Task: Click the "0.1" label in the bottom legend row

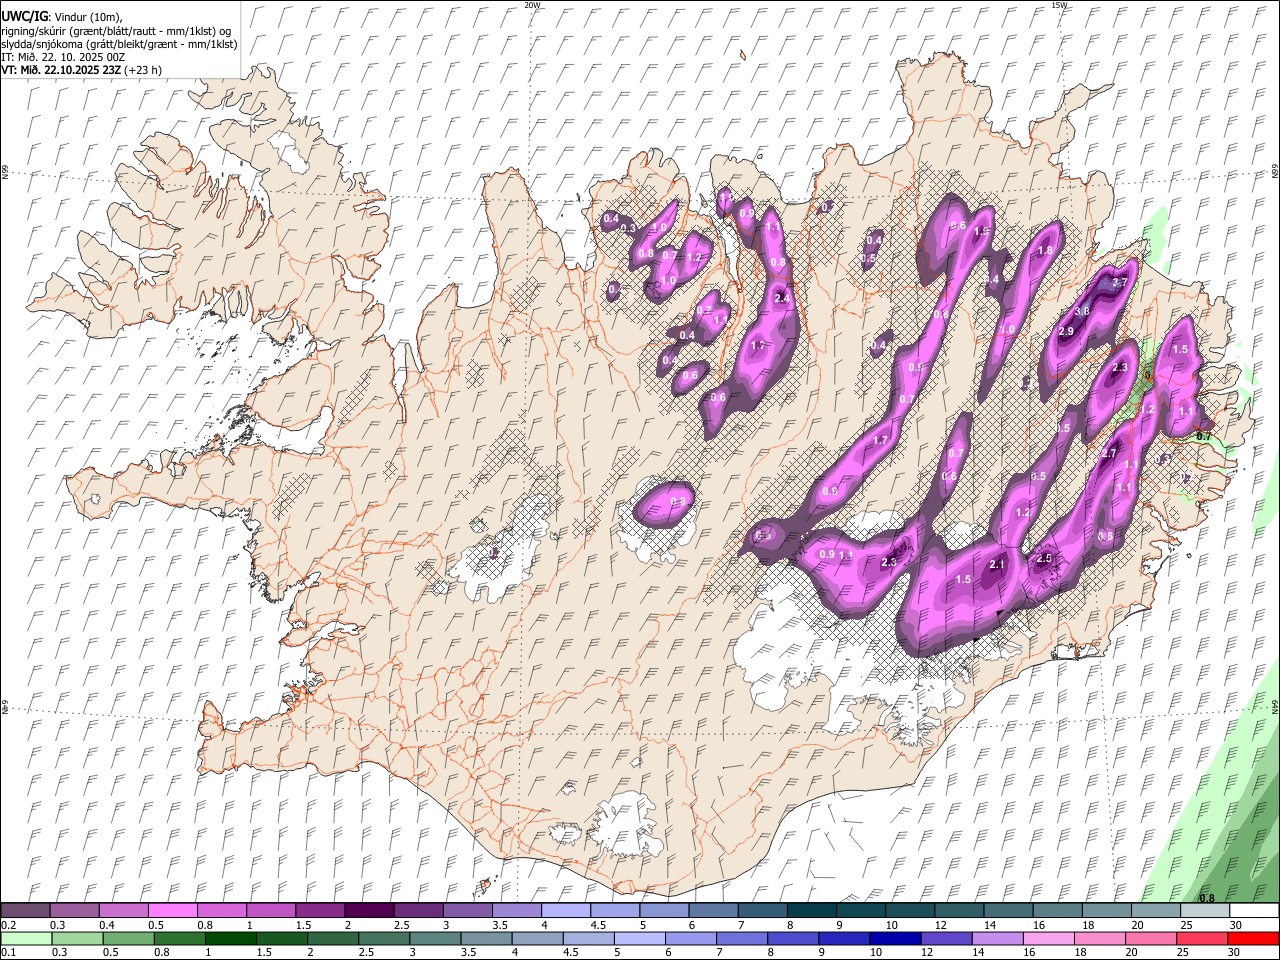Action: (x=9, y=953)
